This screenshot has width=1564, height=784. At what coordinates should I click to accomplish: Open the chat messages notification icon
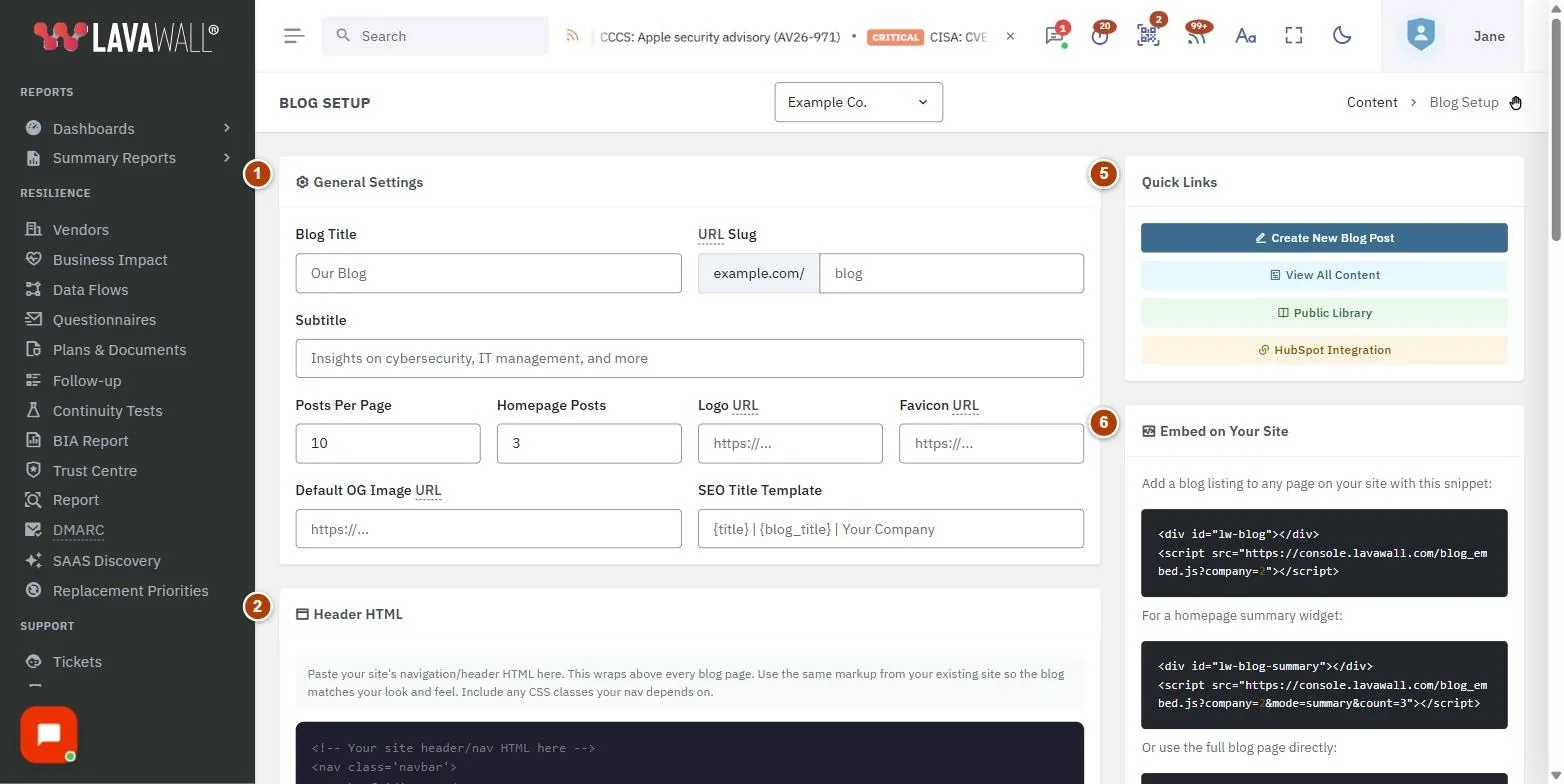(x=1054, y=36)
